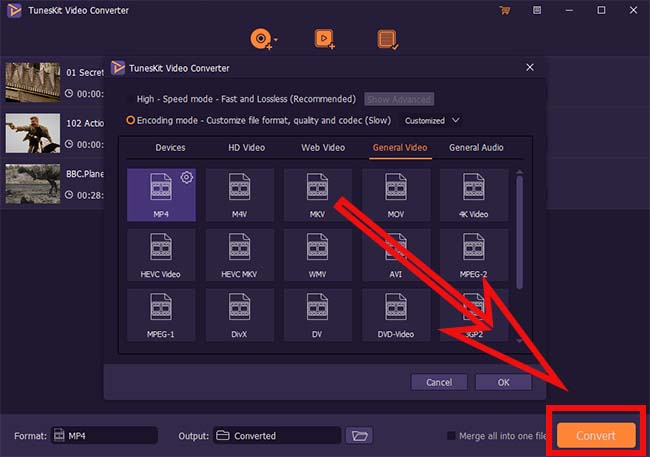
Task: Choose the M4V format tile
Action: pos(240,194)
